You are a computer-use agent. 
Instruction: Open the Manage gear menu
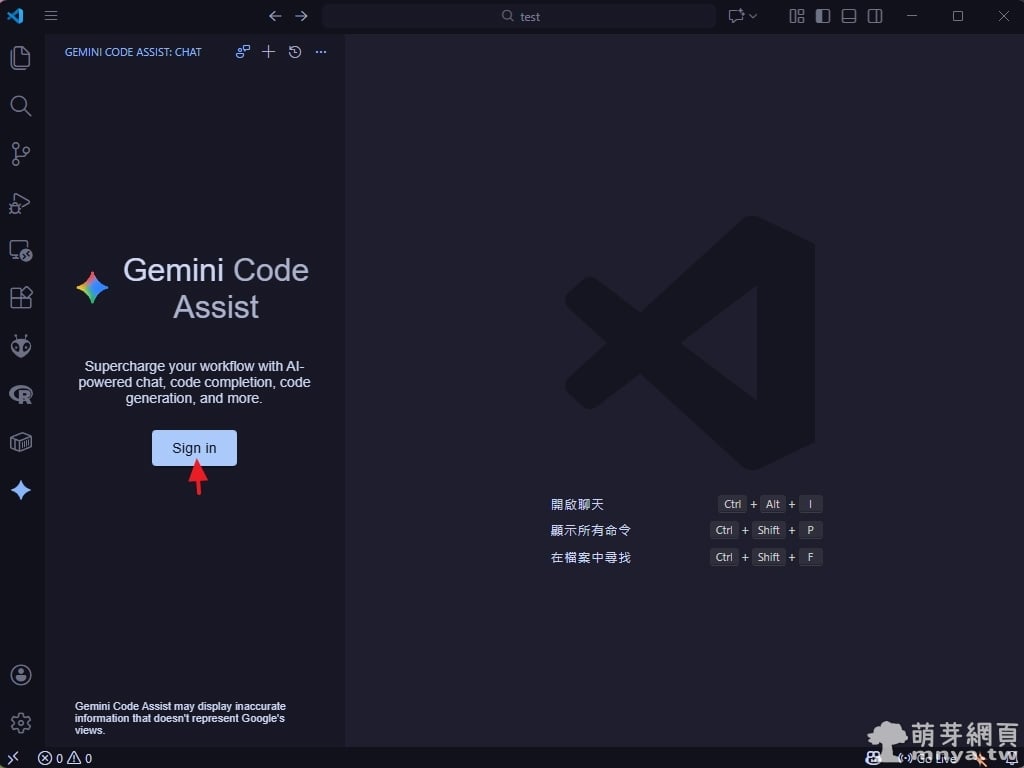click(x=20, y=722)
